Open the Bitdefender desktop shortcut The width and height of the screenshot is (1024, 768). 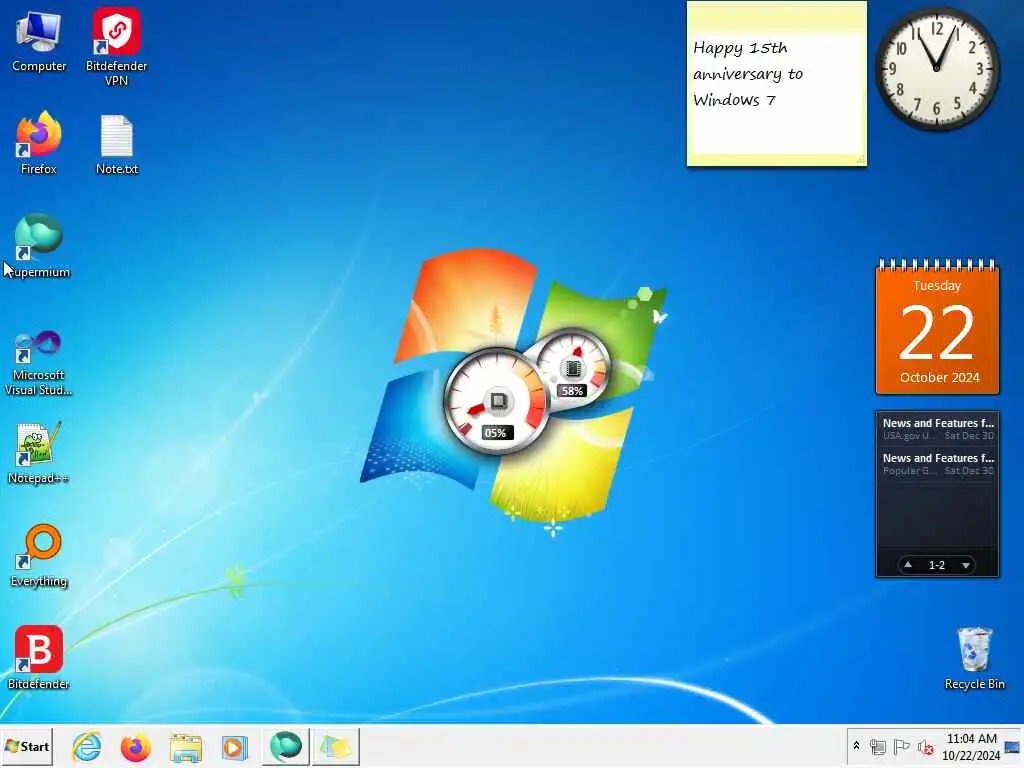pyautogui.click(x=39, y=658)
